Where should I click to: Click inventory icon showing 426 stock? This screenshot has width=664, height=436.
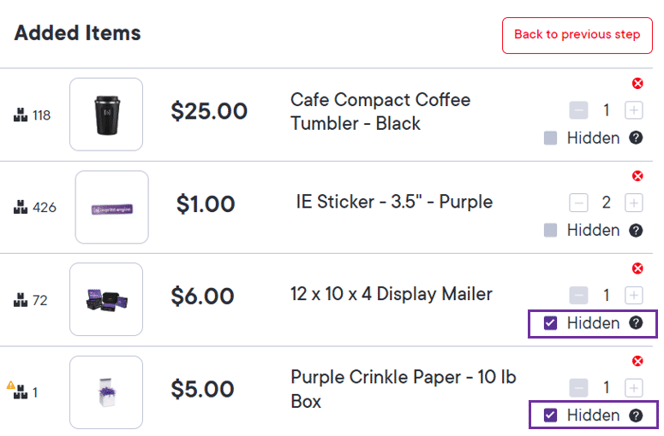tap(20, 207)
